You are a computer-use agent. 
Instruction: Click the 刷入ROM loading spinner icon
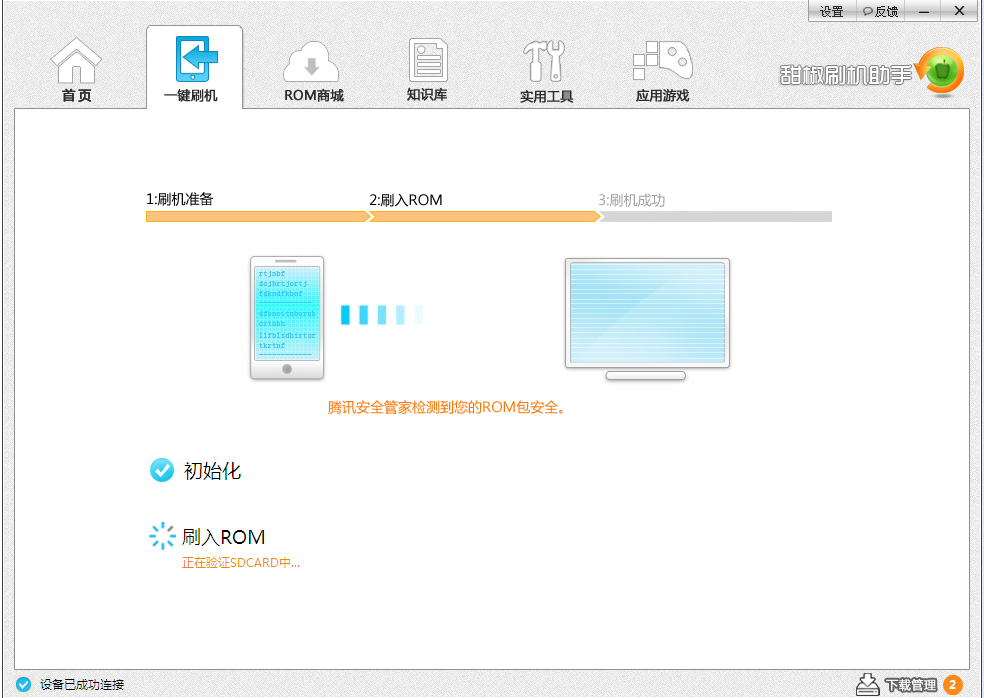(163, 536)
